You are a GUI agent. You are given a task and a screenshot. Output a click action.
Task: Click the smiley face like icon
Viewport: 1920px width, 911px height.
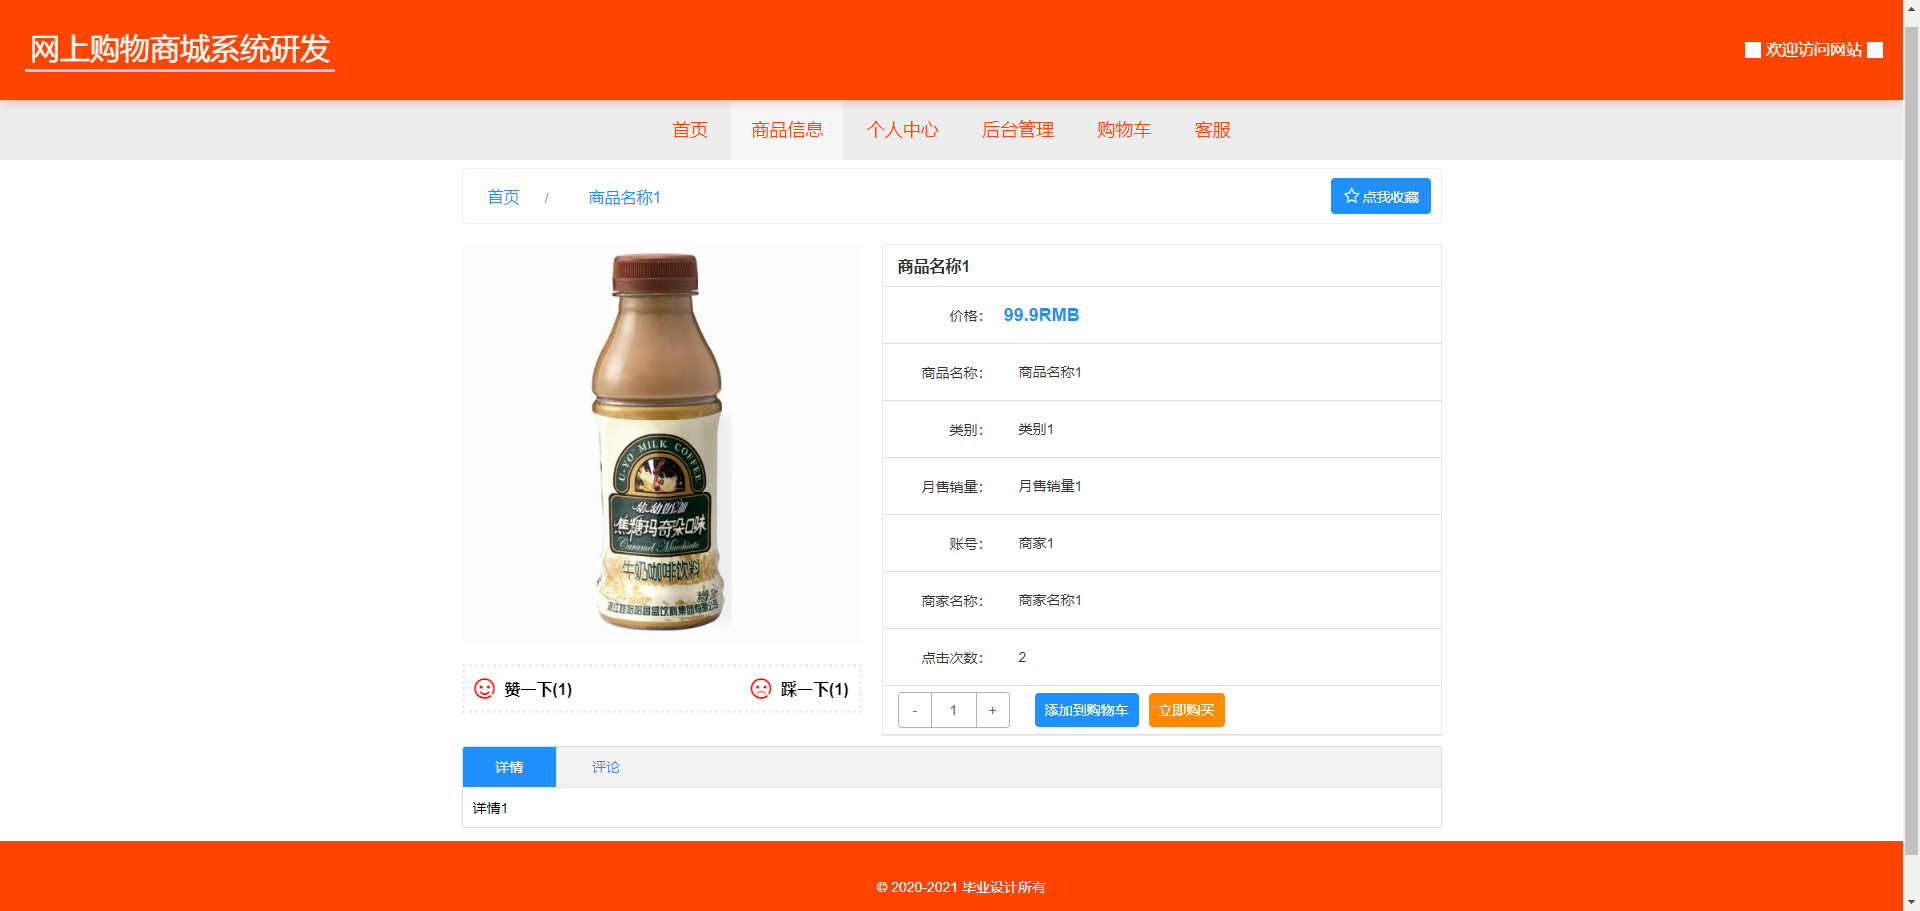point(484,689)
